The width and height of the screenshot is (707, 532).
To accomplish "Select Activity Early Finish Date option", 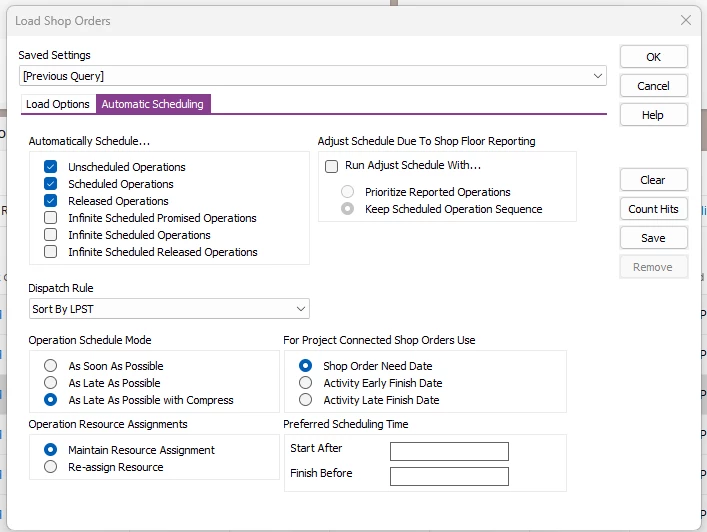I will (x=306, y=383).
